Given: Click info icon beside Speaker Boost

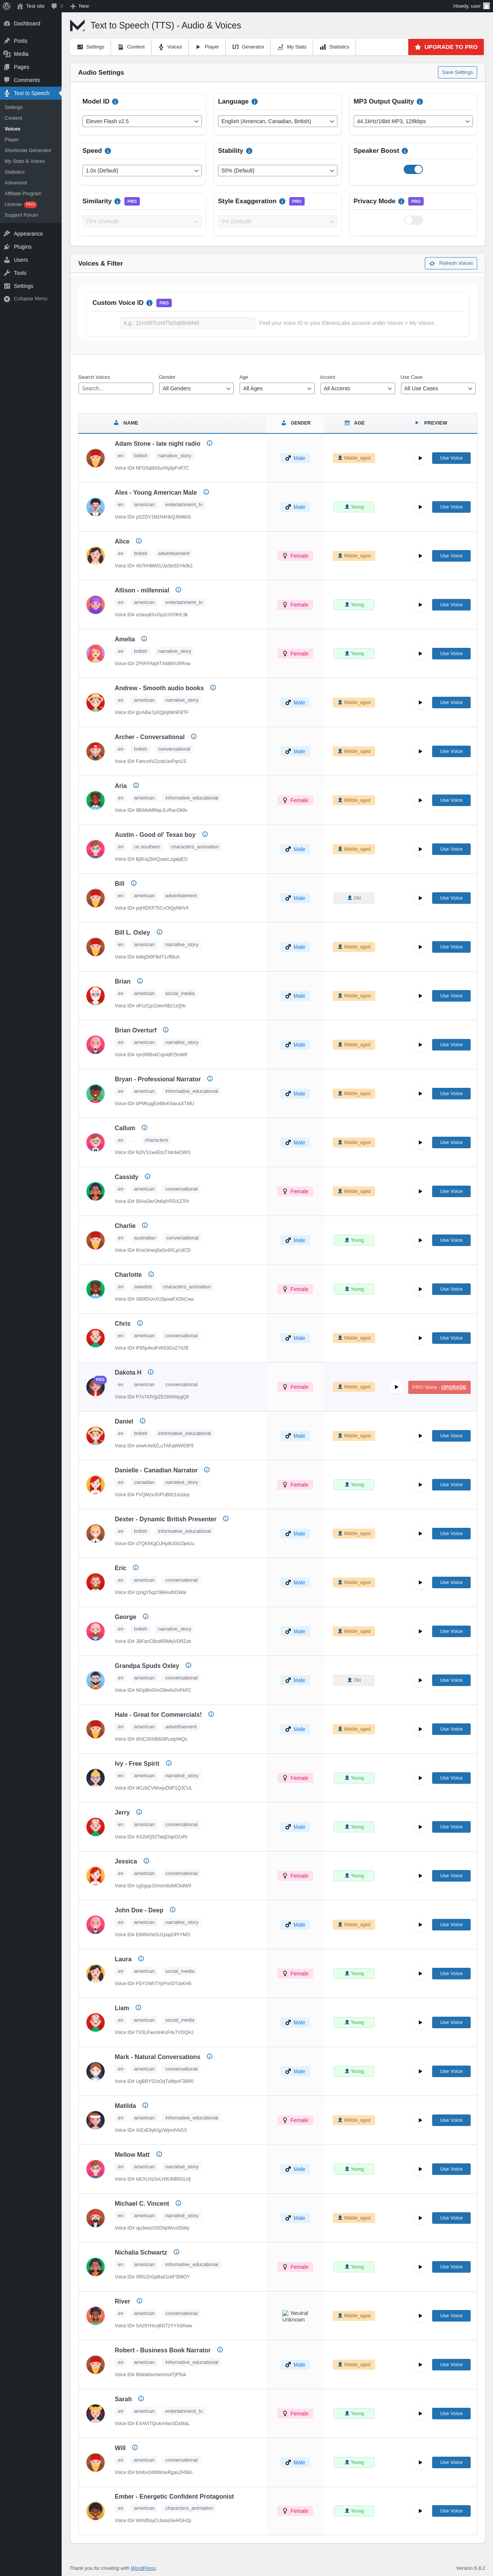Looking at the screenshot, I should [405, 151].
